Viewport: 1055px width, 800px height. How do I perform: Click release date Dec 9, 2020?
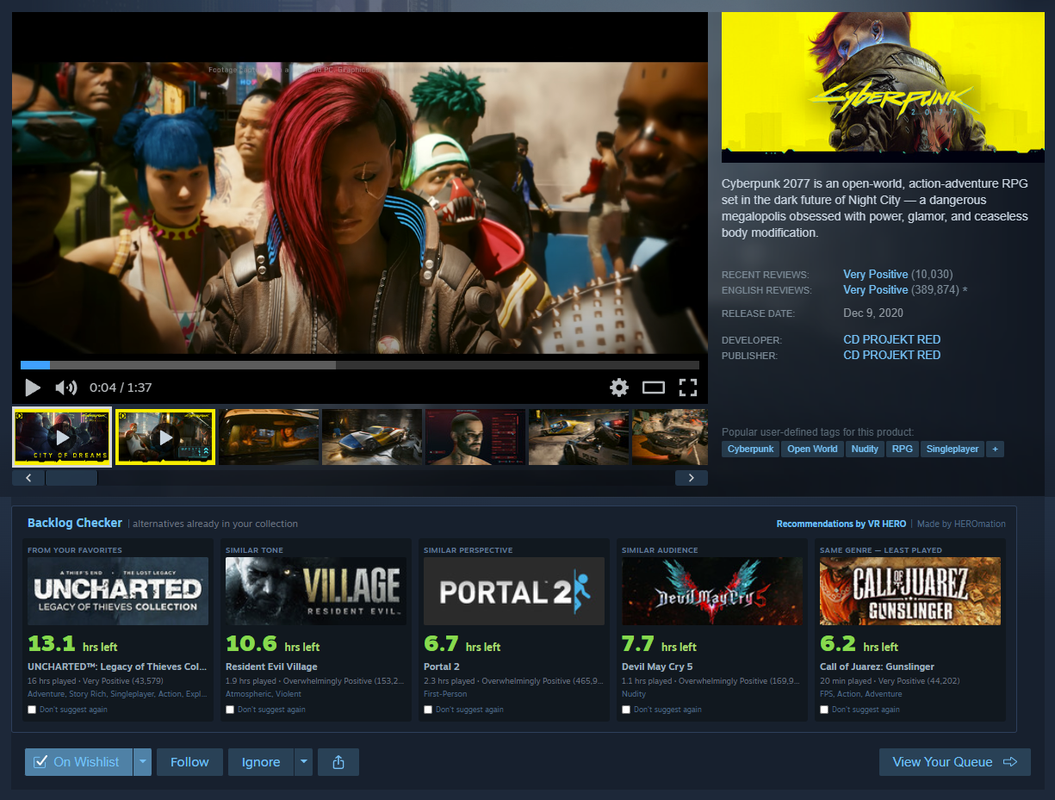click(873, 313)
